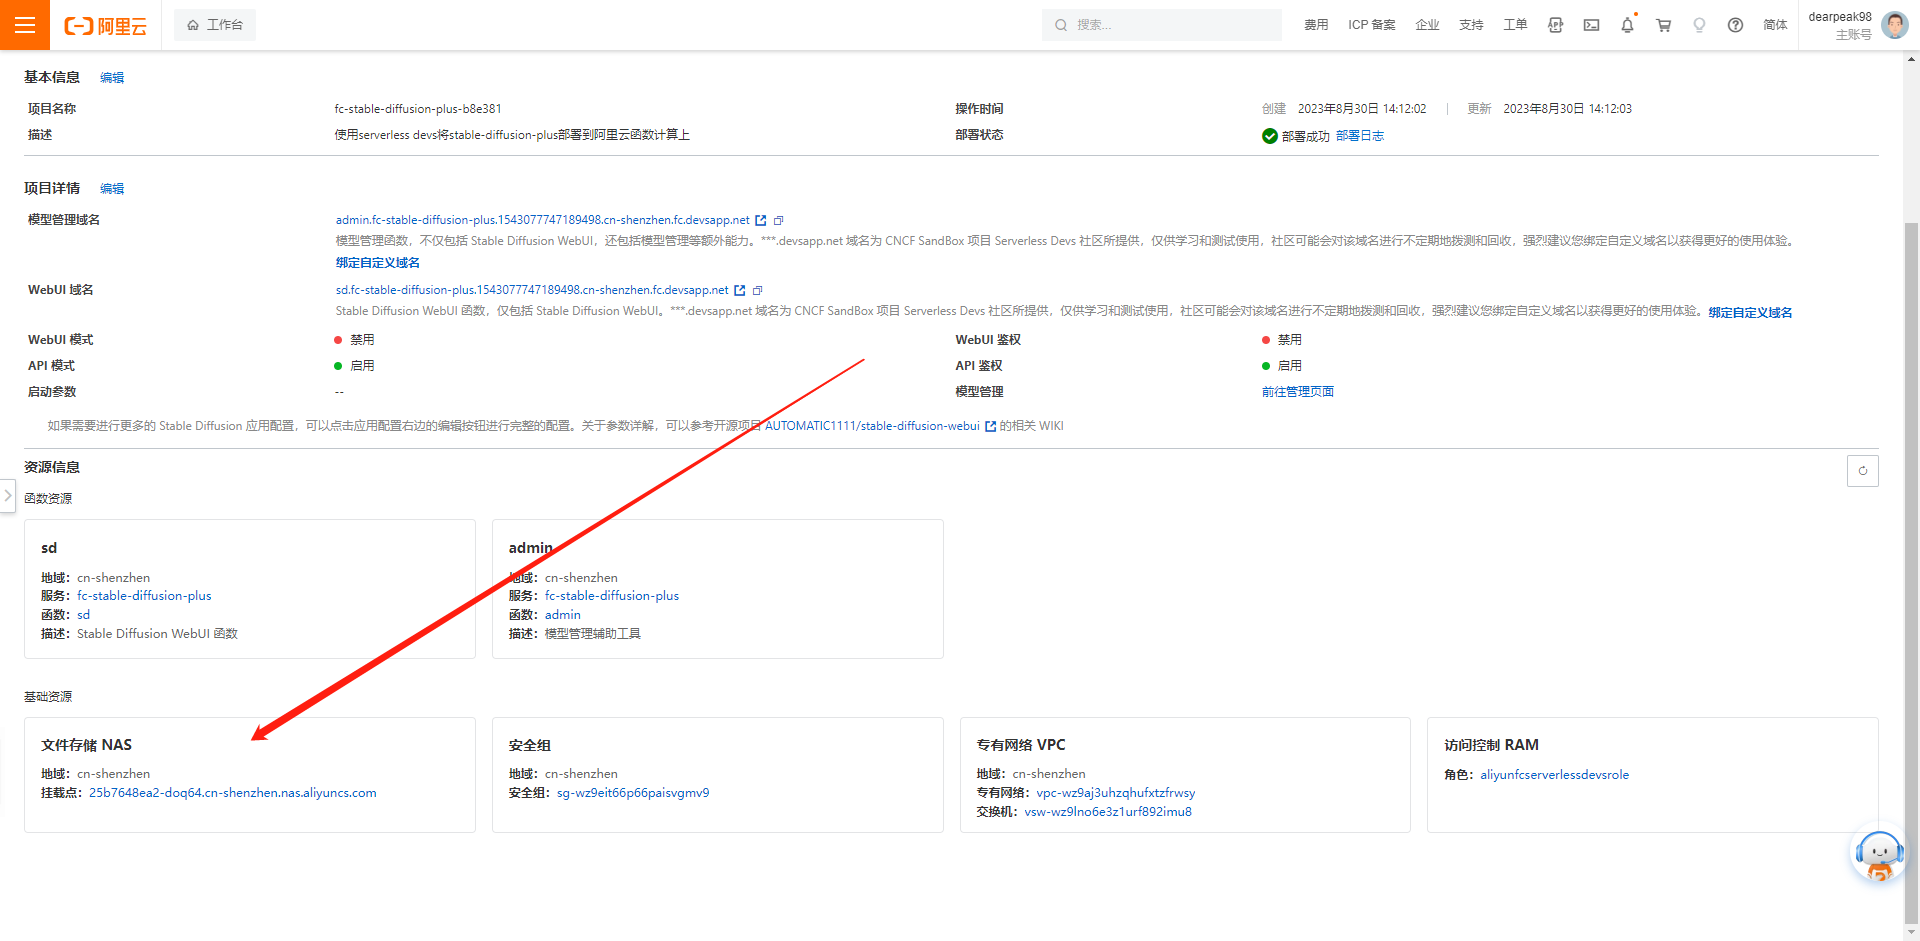Bind custom domain for WebUI

click(x=1750, y=313)
